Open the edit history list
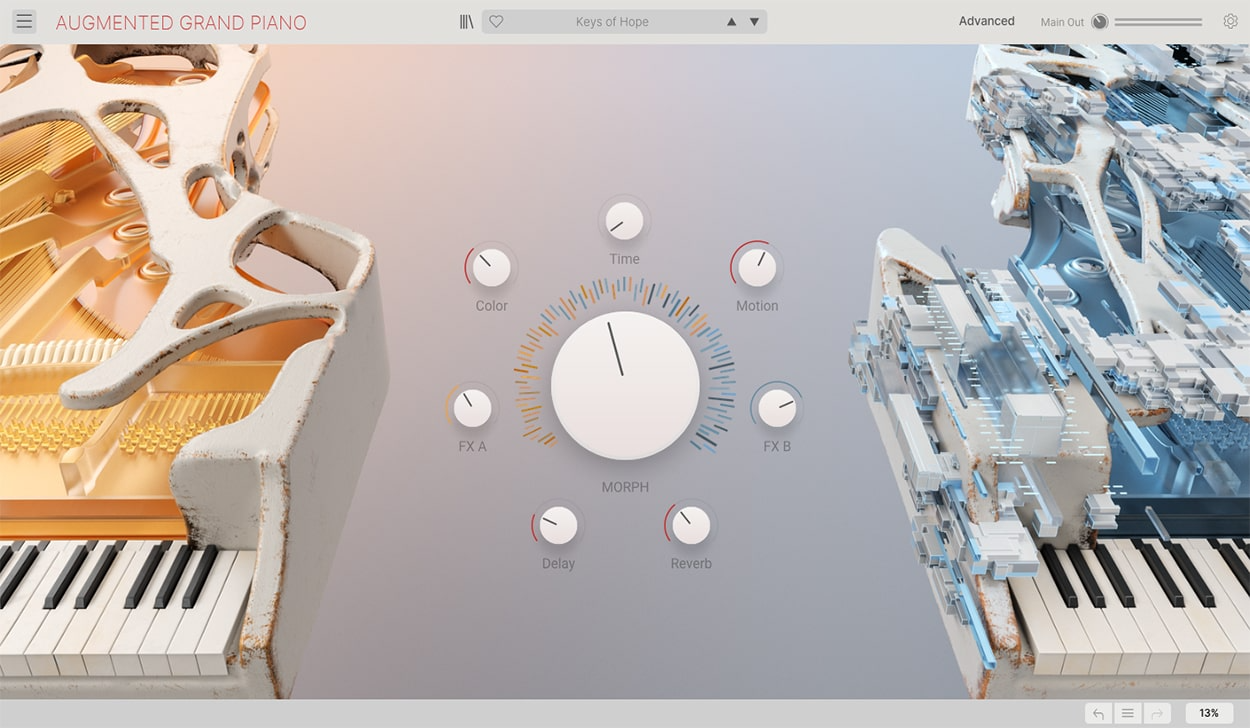Image resolution: width=1250 pixels, height=728 pixels. pyautogui.click(x=1127, y=713)
